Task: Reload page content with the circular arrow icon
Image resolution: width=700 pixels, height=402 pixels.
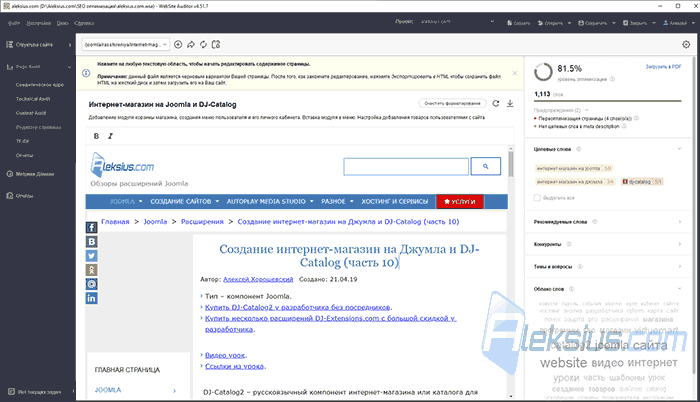Action: pos(496,103)
